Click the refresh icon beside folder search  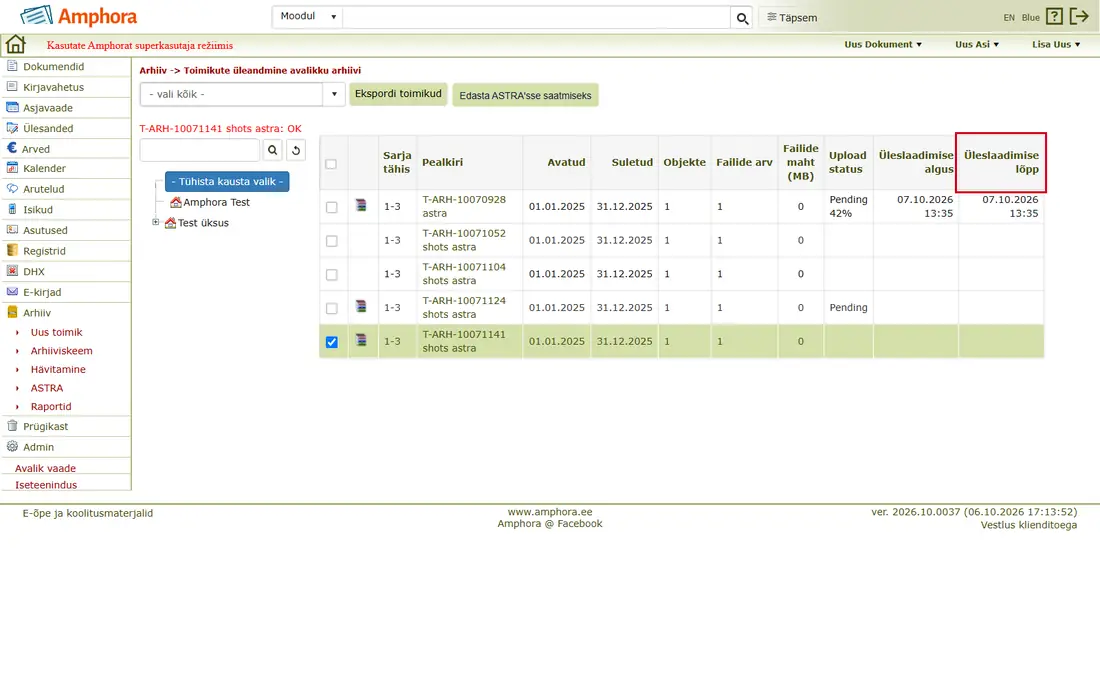296,150
